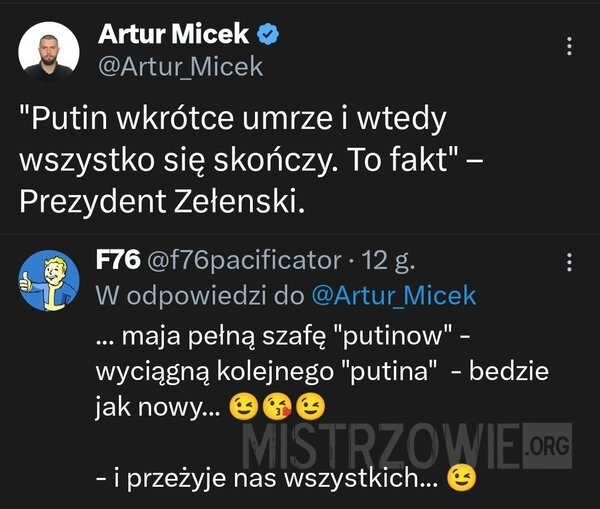
Task: Open more options for F76's reply
Action: [x=569, y=263]
